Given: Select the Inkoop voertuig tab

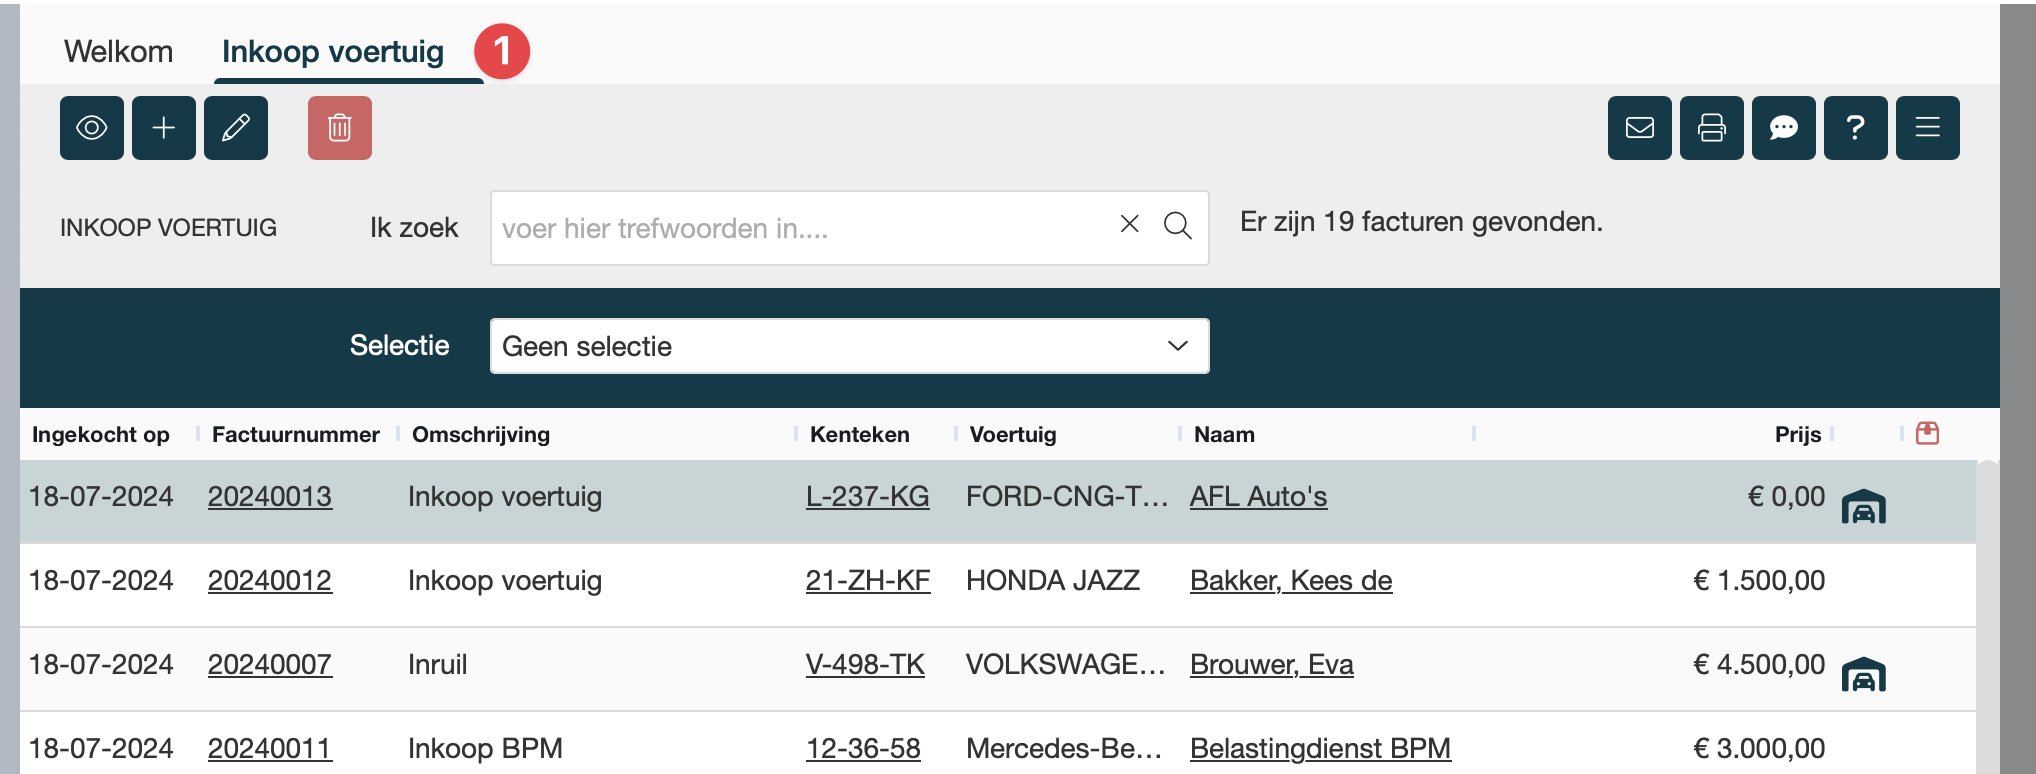Looking at the screenshot, I should pos(333,51).
